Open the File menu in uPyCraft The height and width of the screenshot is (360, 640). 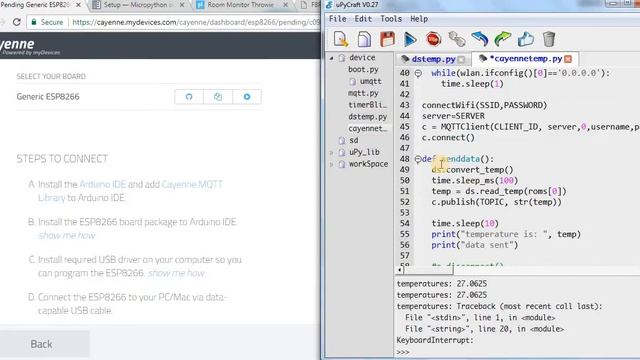click(x=338, y=19)
